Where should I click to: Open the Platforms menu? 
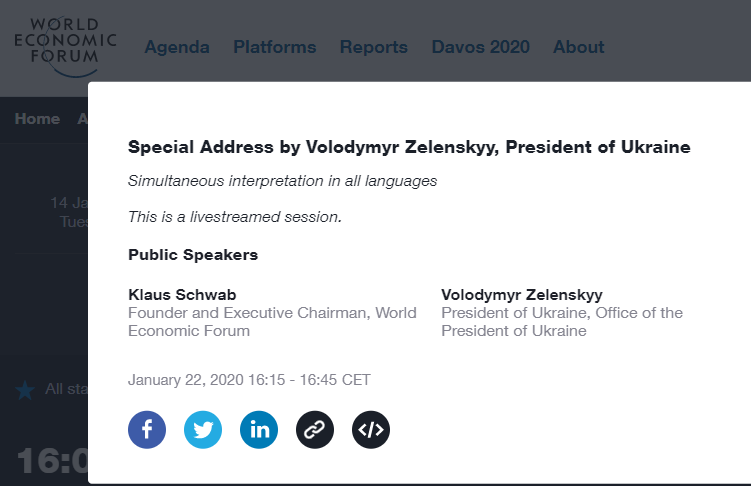click(x=274, y=47)
